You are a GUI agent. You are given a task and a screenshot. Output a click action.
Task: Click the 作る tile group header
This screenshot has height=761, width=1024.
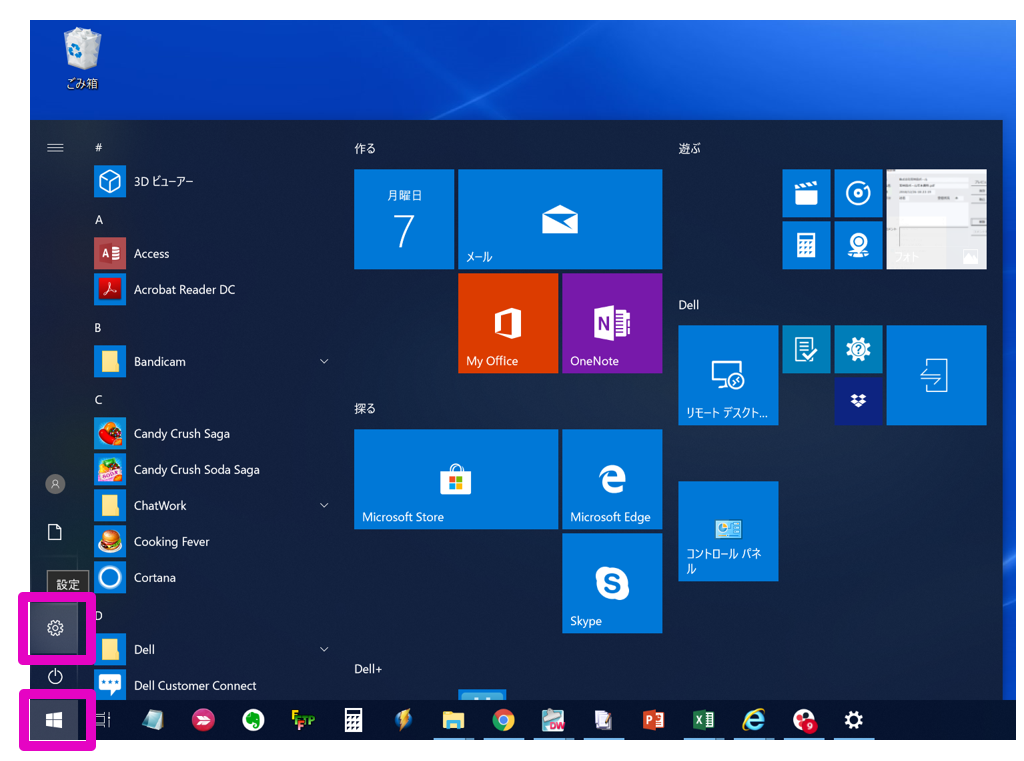click(365, 148)
